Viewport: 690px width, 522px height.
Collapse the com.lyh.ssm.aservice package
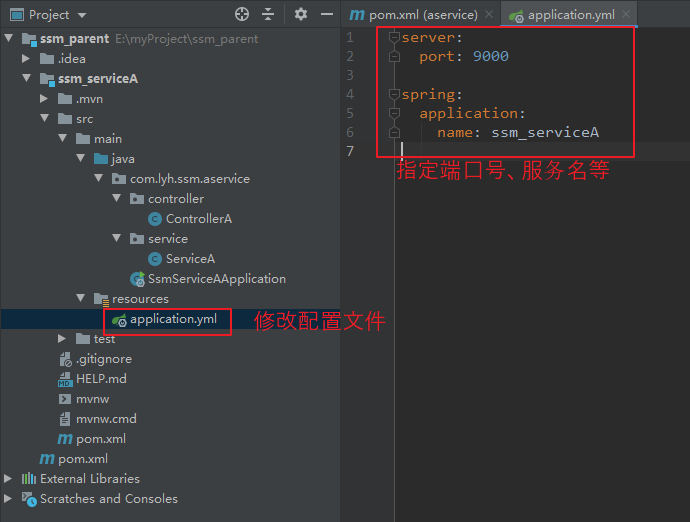point(99,178)
